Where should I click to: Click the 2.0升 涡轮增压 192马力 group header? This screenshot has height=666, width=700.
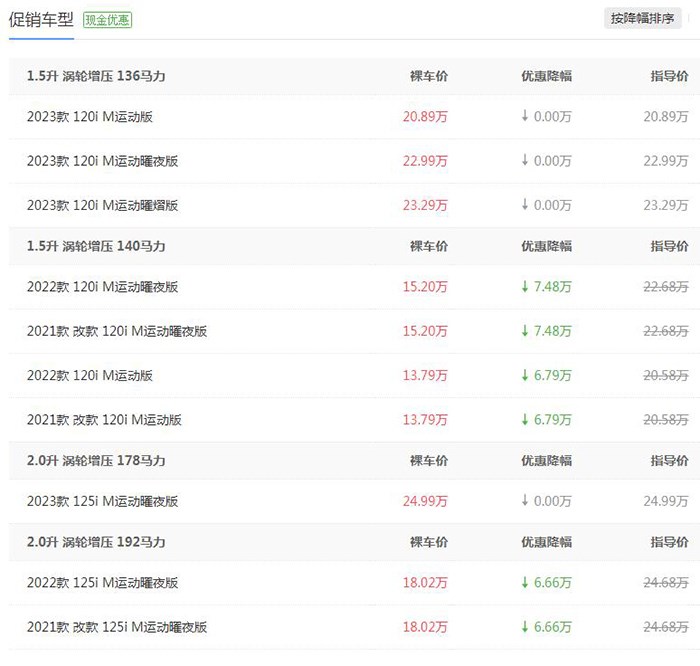pos(96,542)
